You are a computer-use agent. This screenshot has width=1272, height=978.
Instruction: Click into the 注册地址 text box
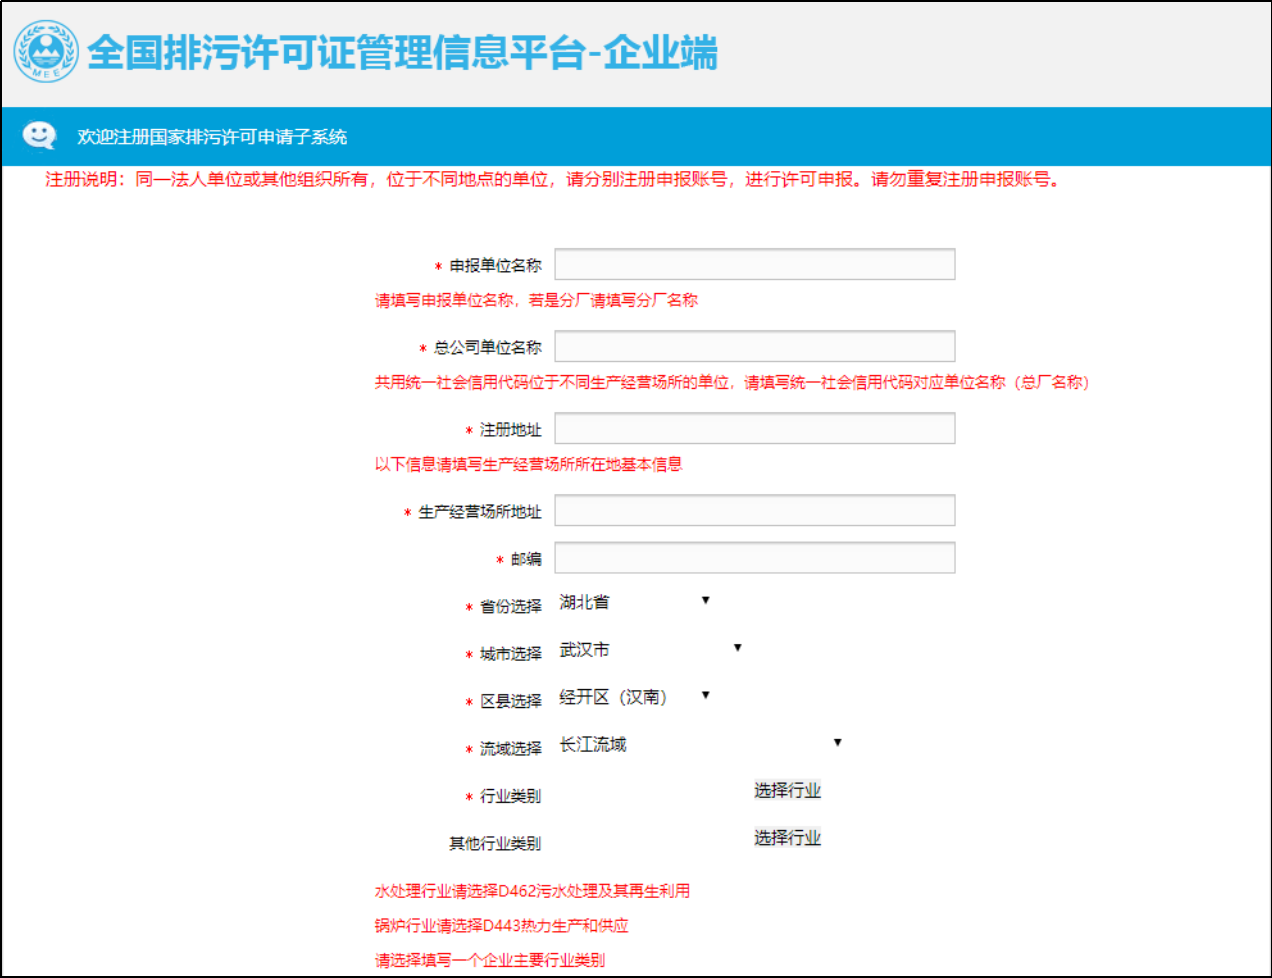click(x=755, y=428)
